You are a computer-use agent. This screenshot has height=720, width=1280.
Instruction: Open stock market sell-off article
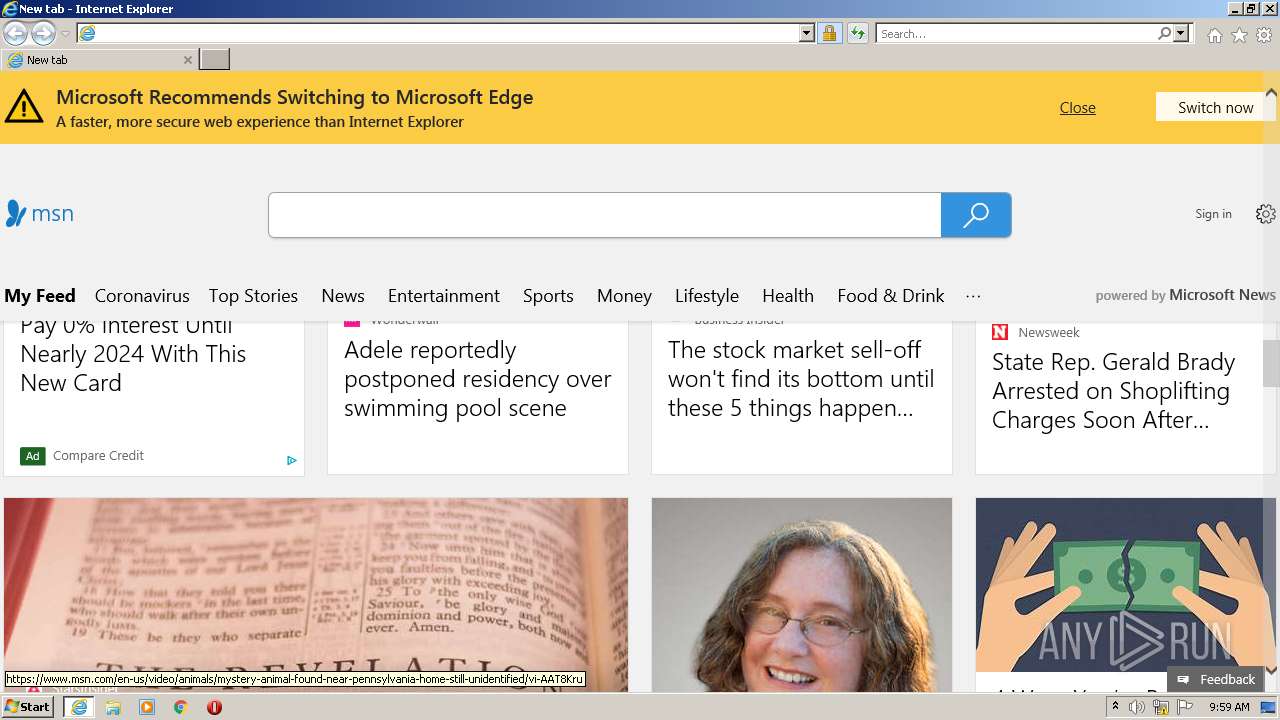click(801, 379)
